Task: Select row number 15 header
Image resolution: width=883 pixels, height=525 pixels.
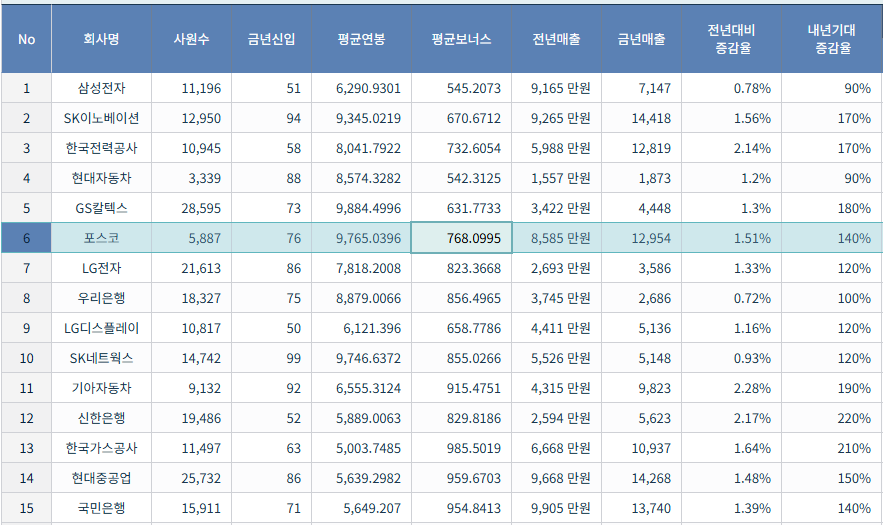Action: 26,508
